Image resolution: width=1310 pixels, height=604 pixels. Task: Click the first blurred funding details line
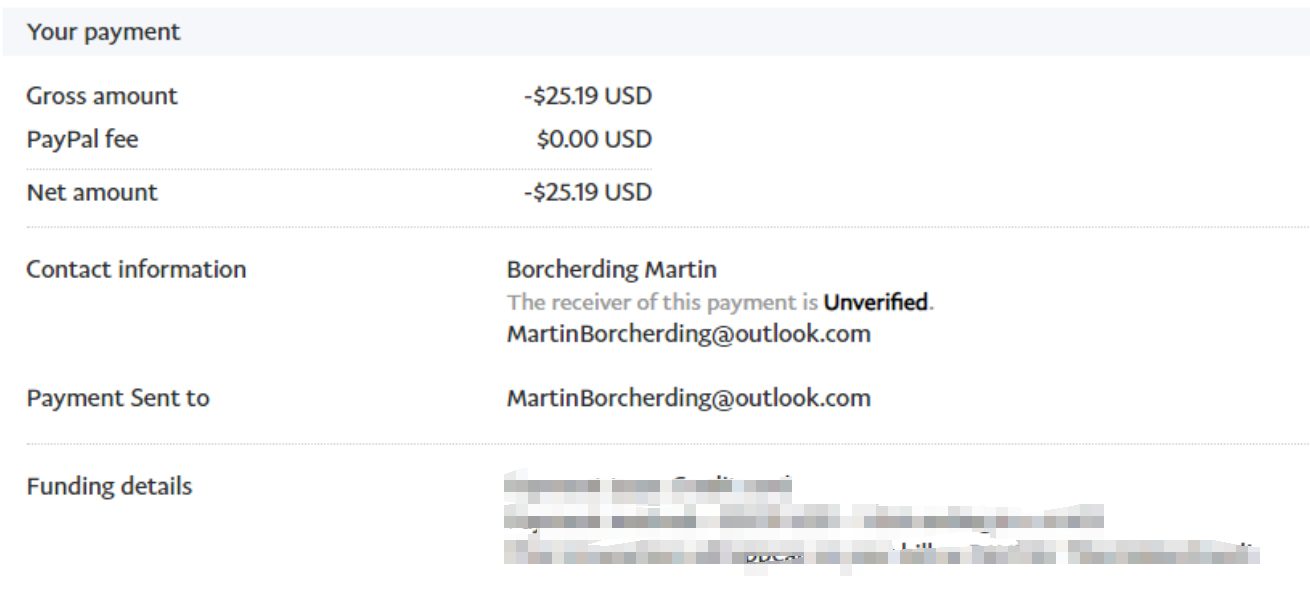pyautogui.click(x=648, y=487)
